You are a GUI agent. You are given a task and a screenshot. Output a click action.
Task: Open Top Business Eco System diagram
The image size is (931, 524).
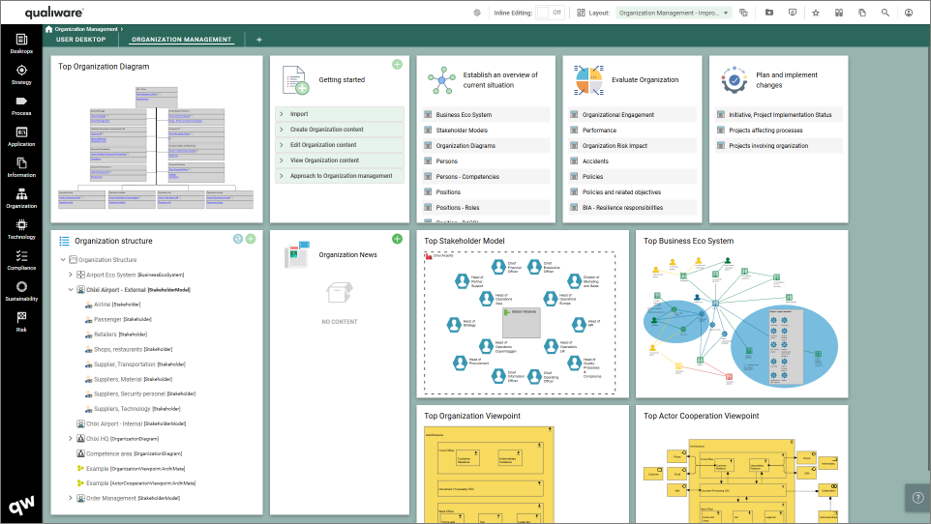click(742, 321)
